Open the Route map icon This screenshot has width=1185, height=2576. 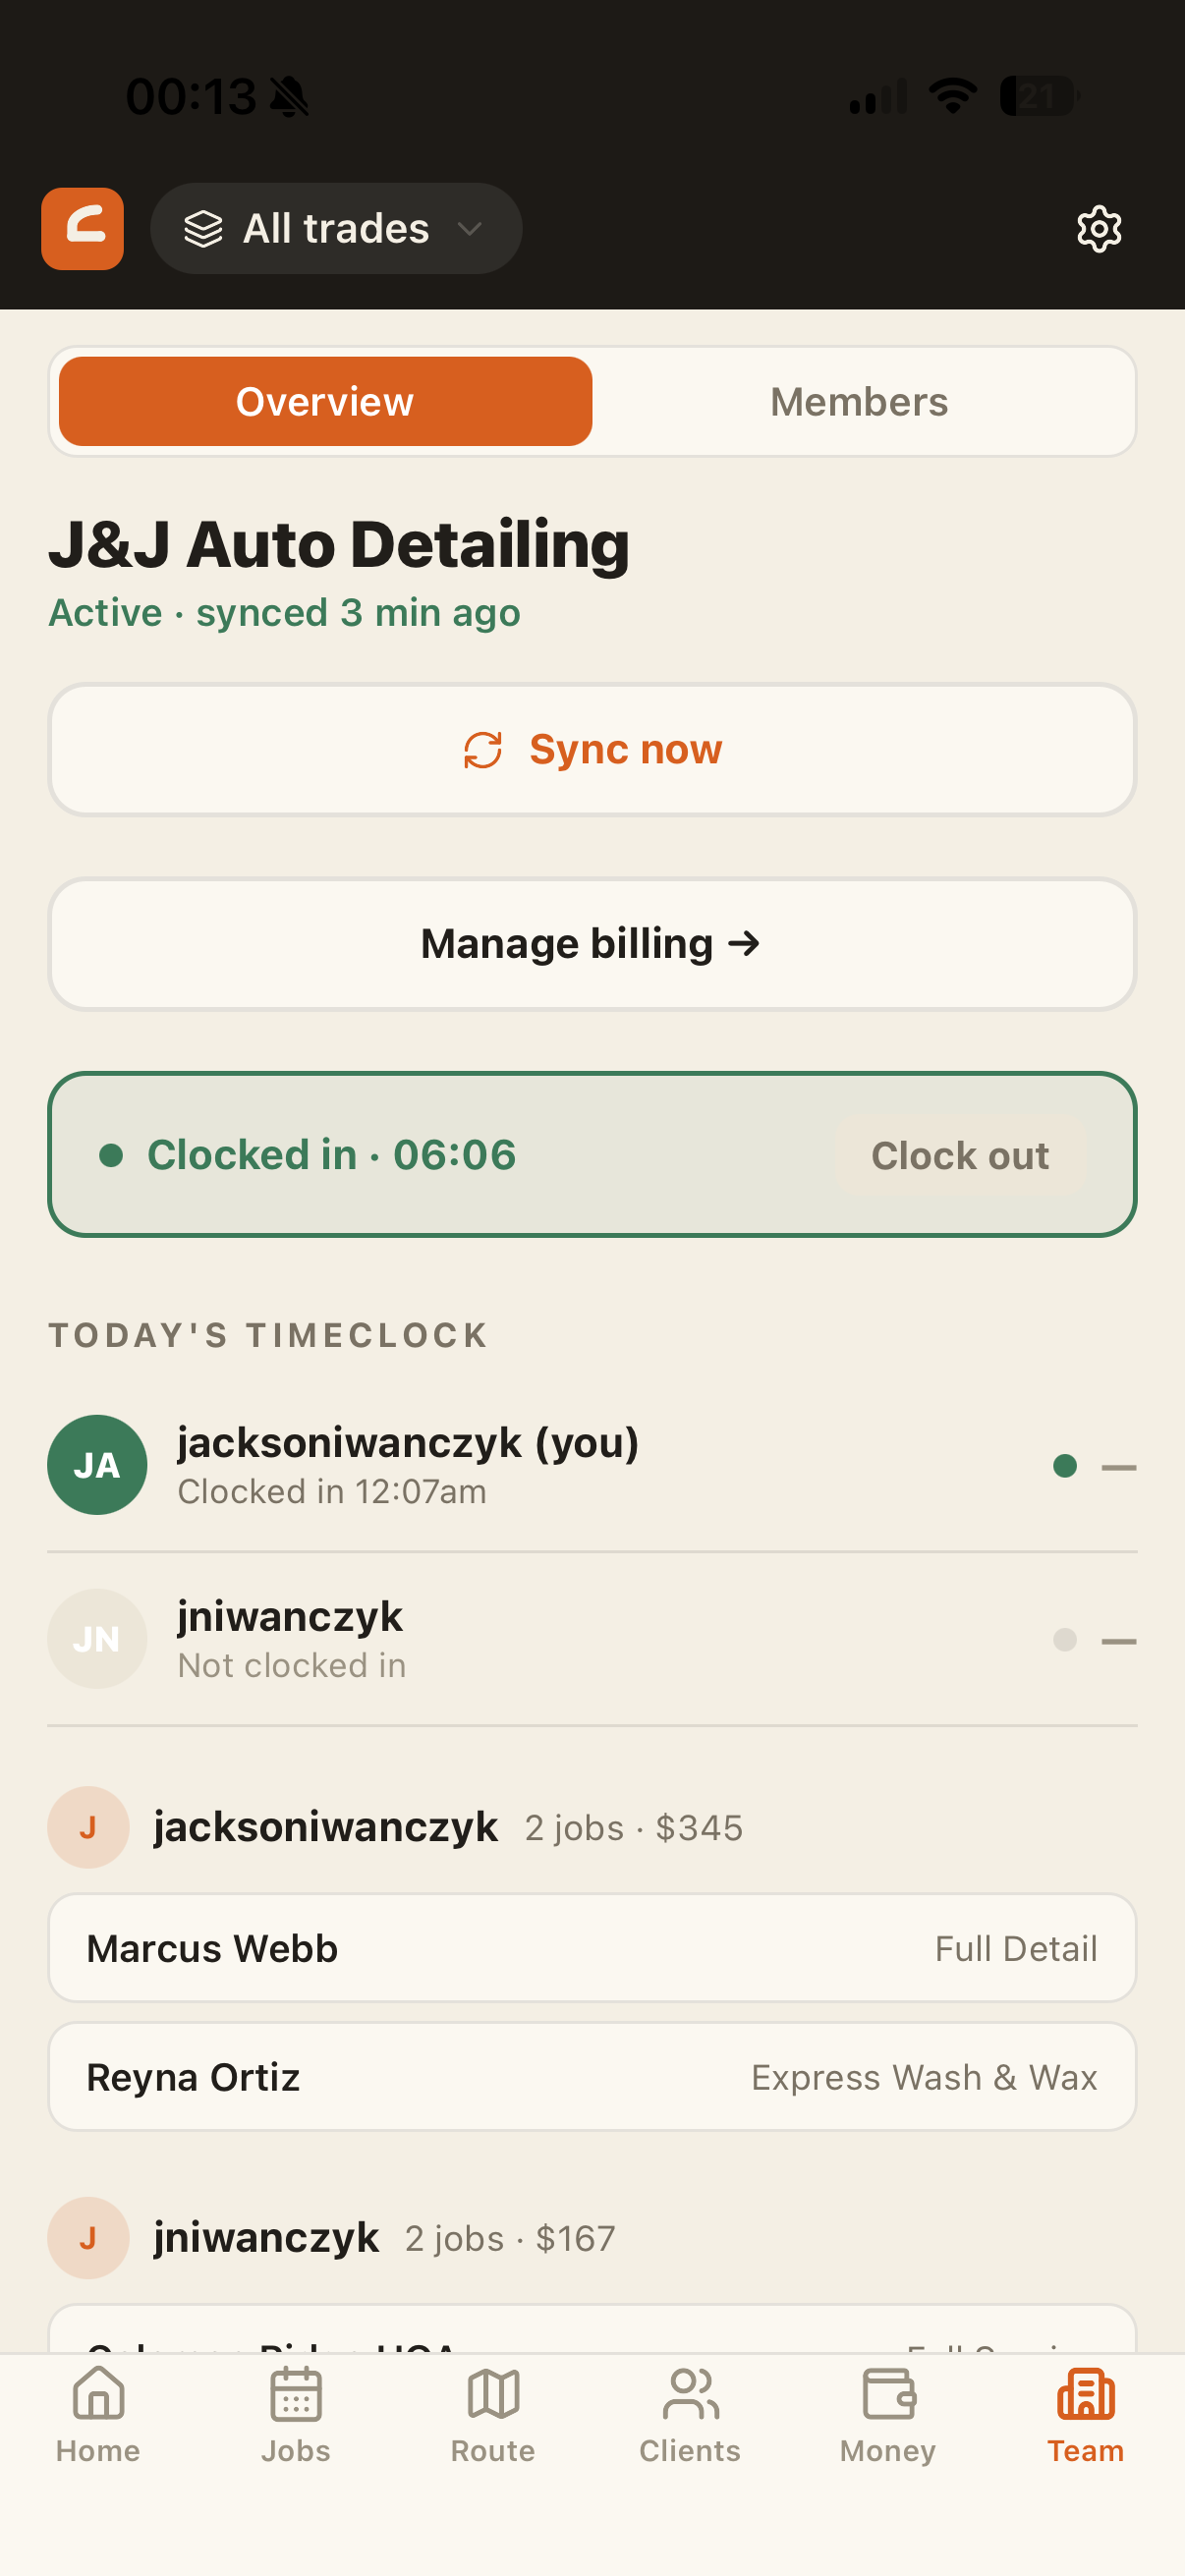(x=493, y=2394)
